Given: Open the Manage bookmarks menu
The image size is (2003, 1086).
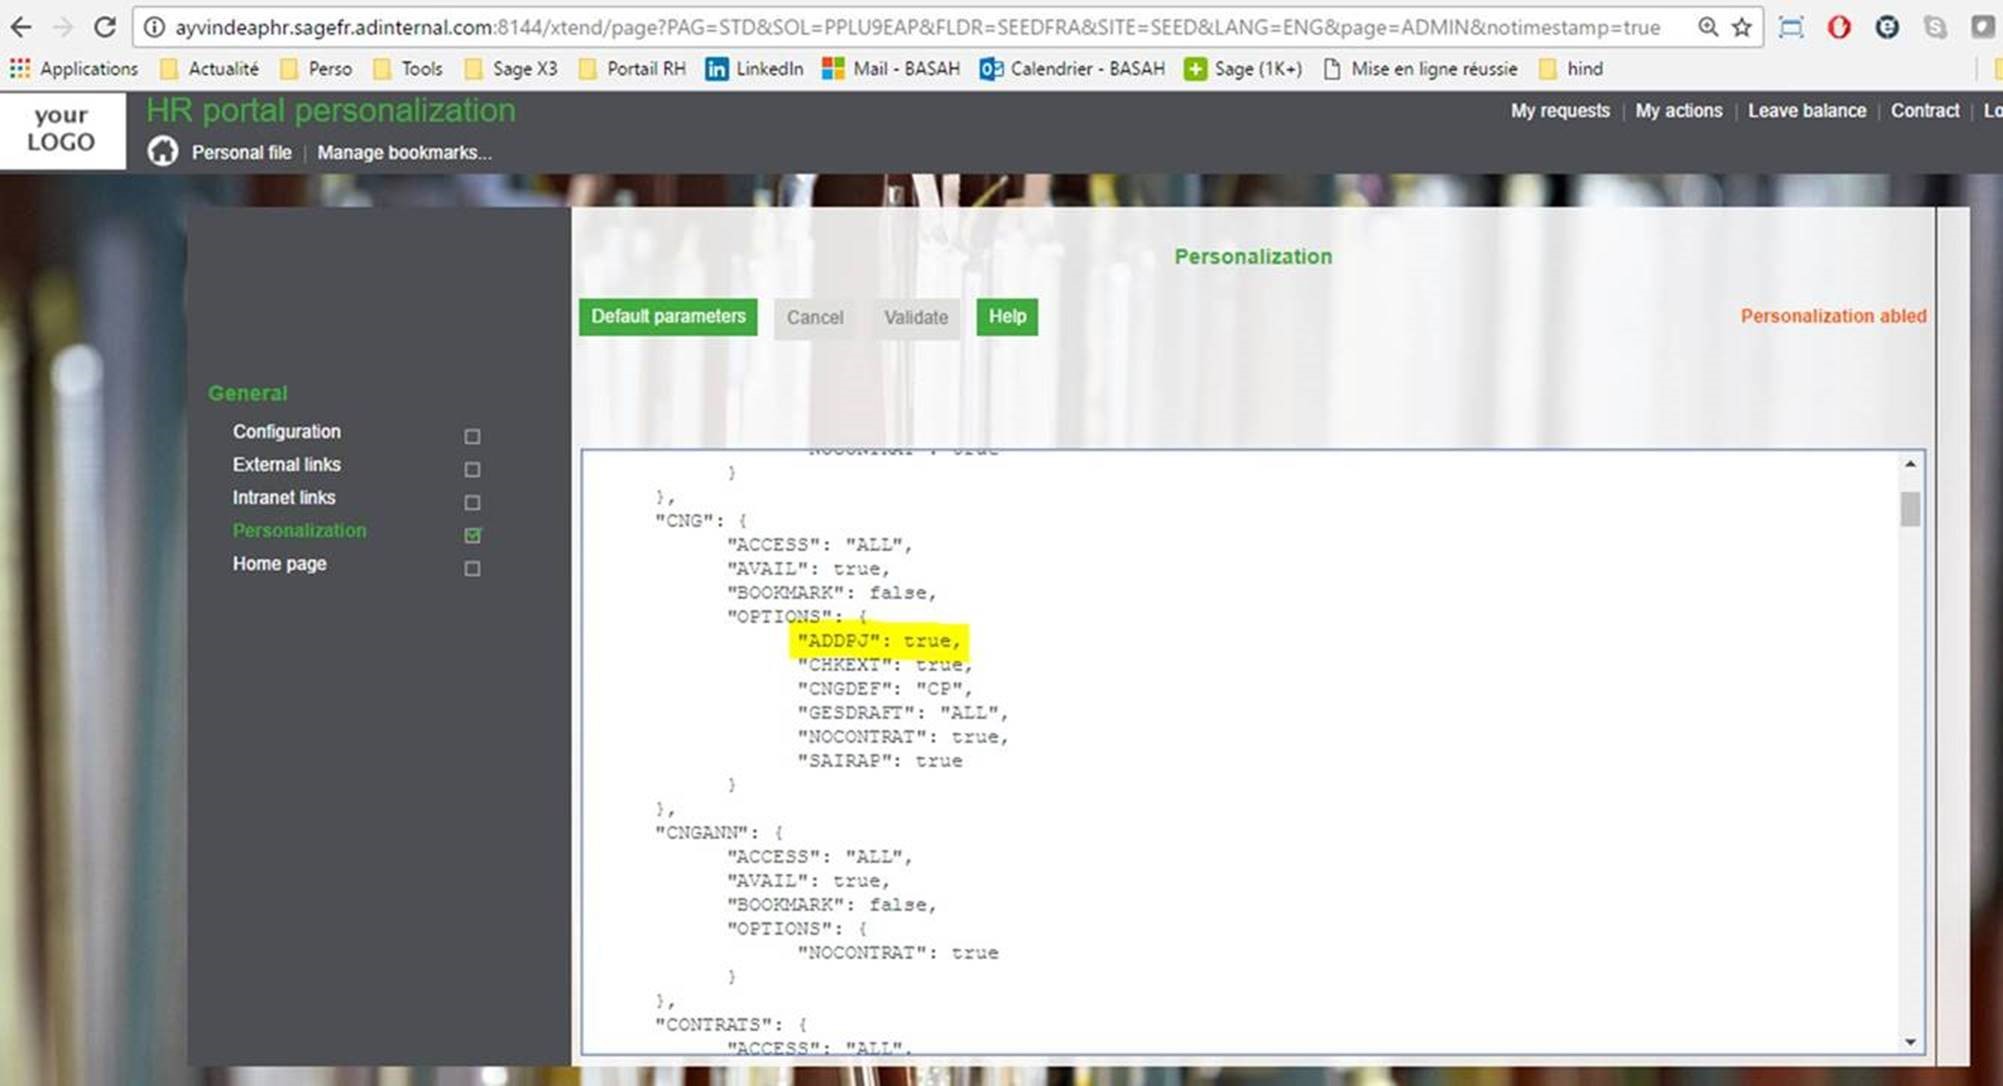Looking at the screenshot, I should (x=402, y=151).
